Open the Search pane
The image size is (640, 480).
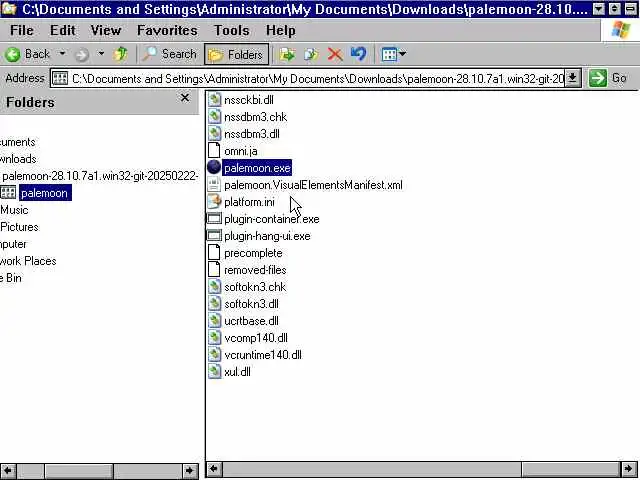point(169,54)
